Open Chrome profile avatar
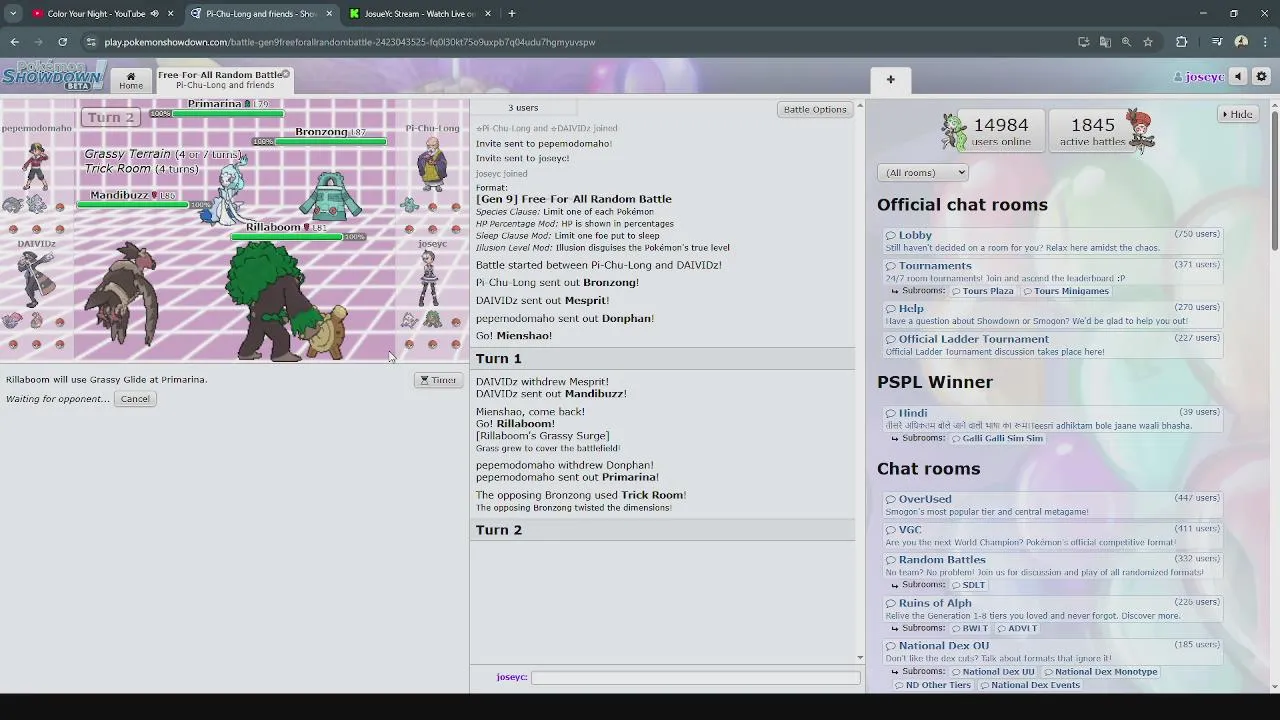This screenshot has height=720, width=1280. coord(1241,42)
